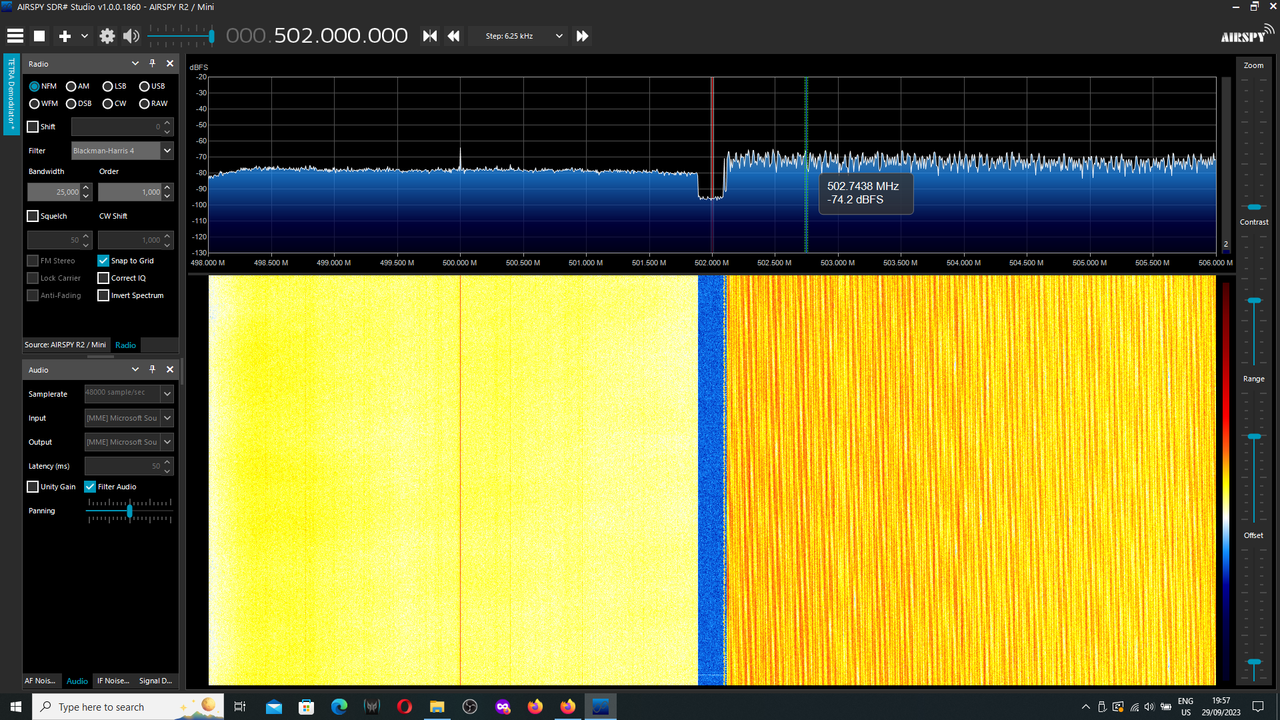
Task: Select the WFM demodulation mode
Action: tap(44, 103)
